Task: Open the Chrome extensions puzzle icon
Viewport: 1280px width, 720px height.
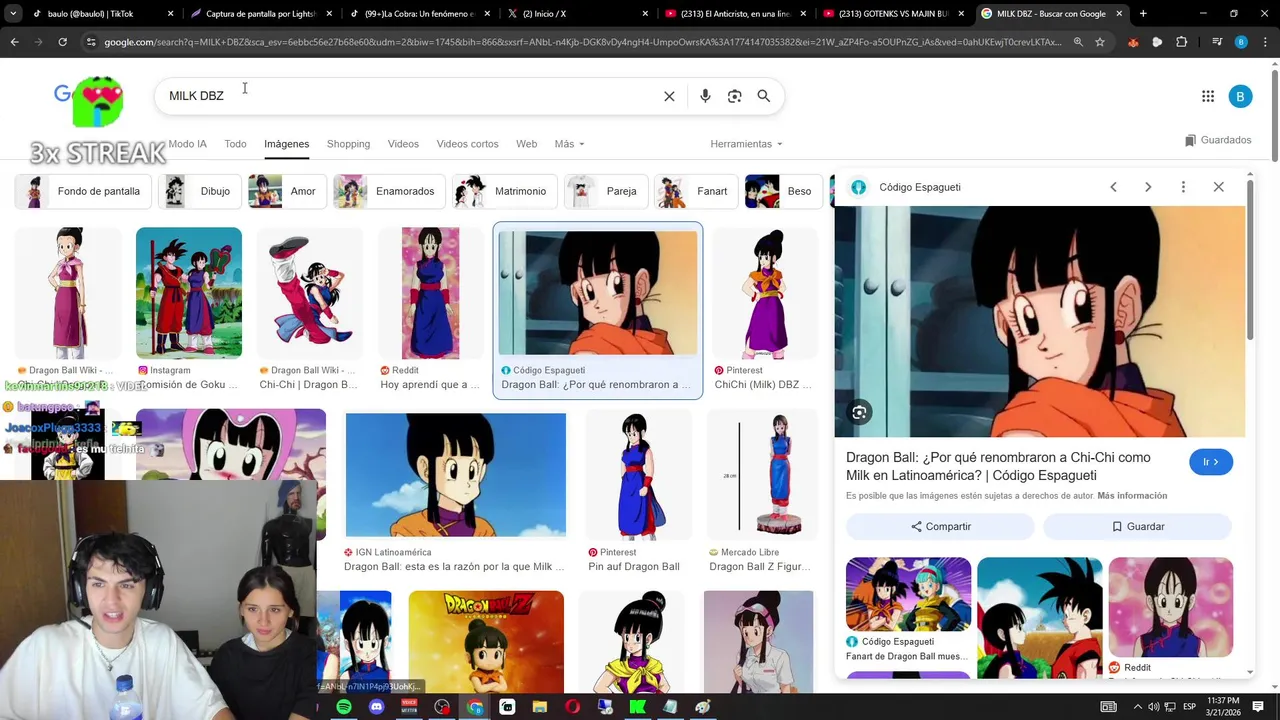Action: (x=1181, y=42)
